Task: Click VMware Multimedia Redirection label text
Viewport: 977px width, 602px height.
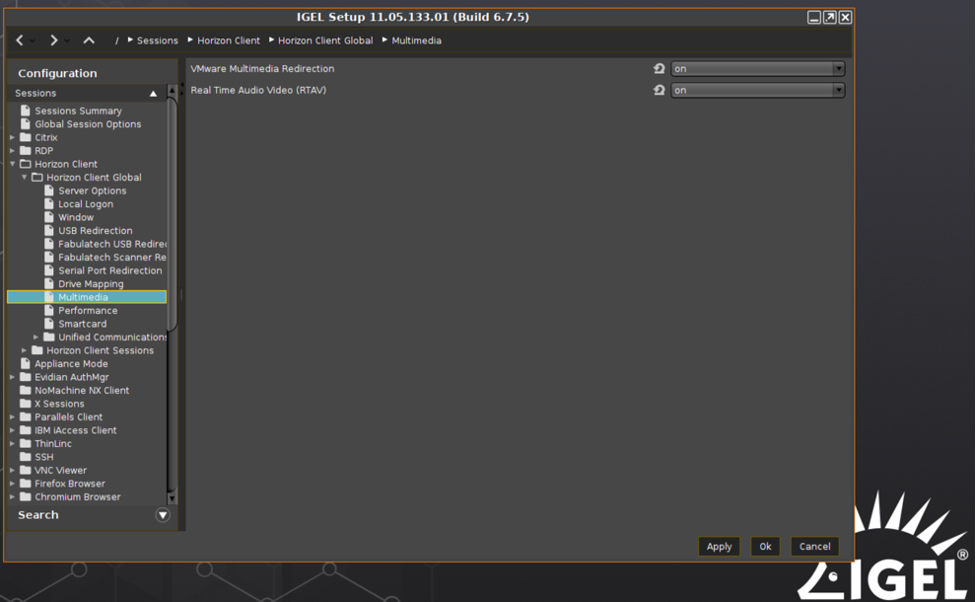Action: coord(262,69)
